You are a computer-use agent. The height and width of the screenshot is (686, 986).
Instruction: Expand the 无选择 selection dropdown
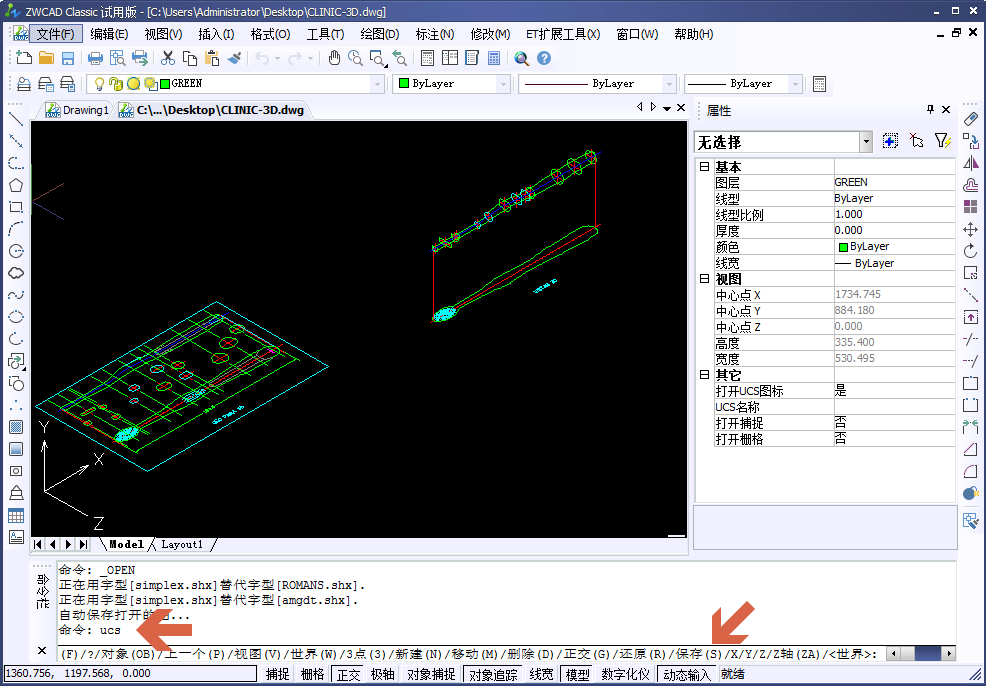pyautogui.click(x=866, y=142)
